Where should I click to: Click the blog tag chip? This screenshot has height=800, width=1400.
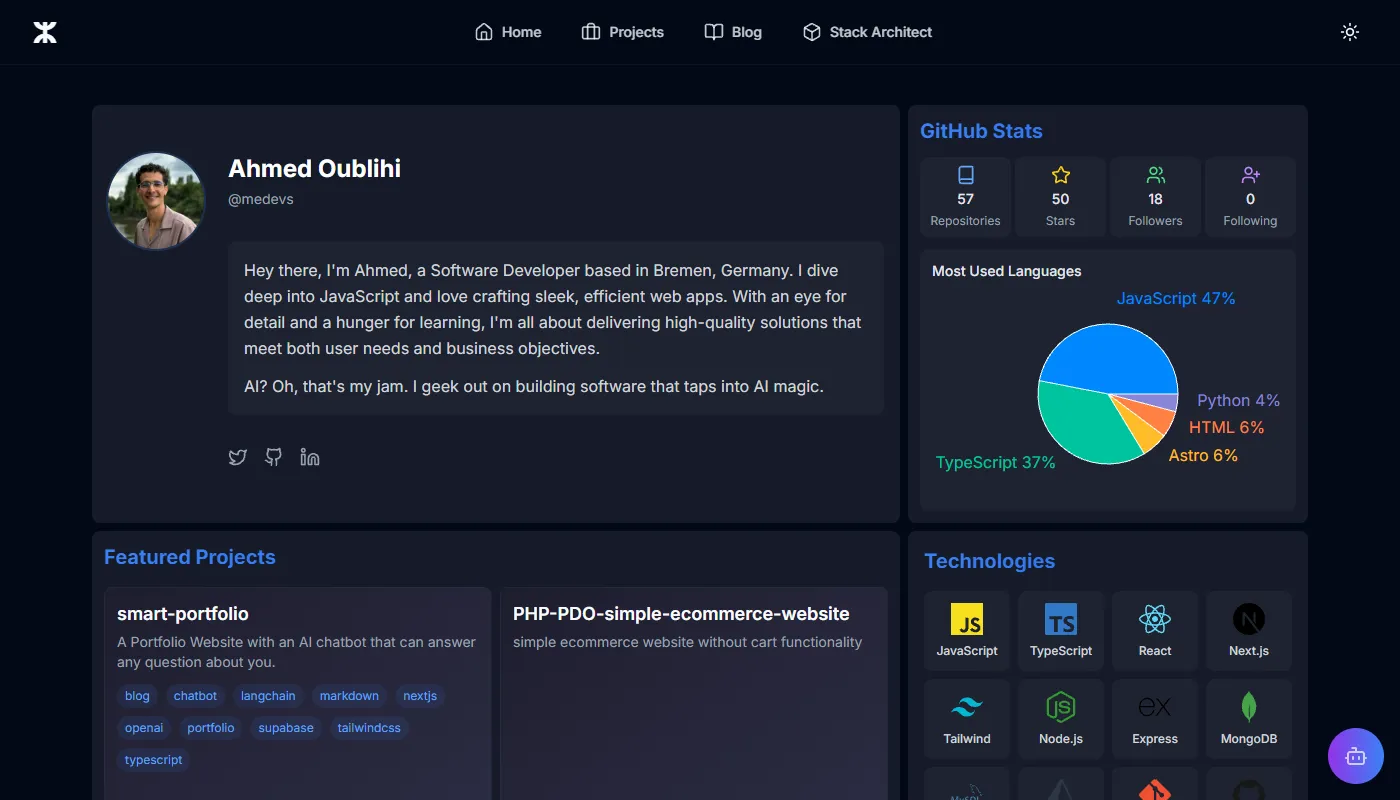(137, 696)
